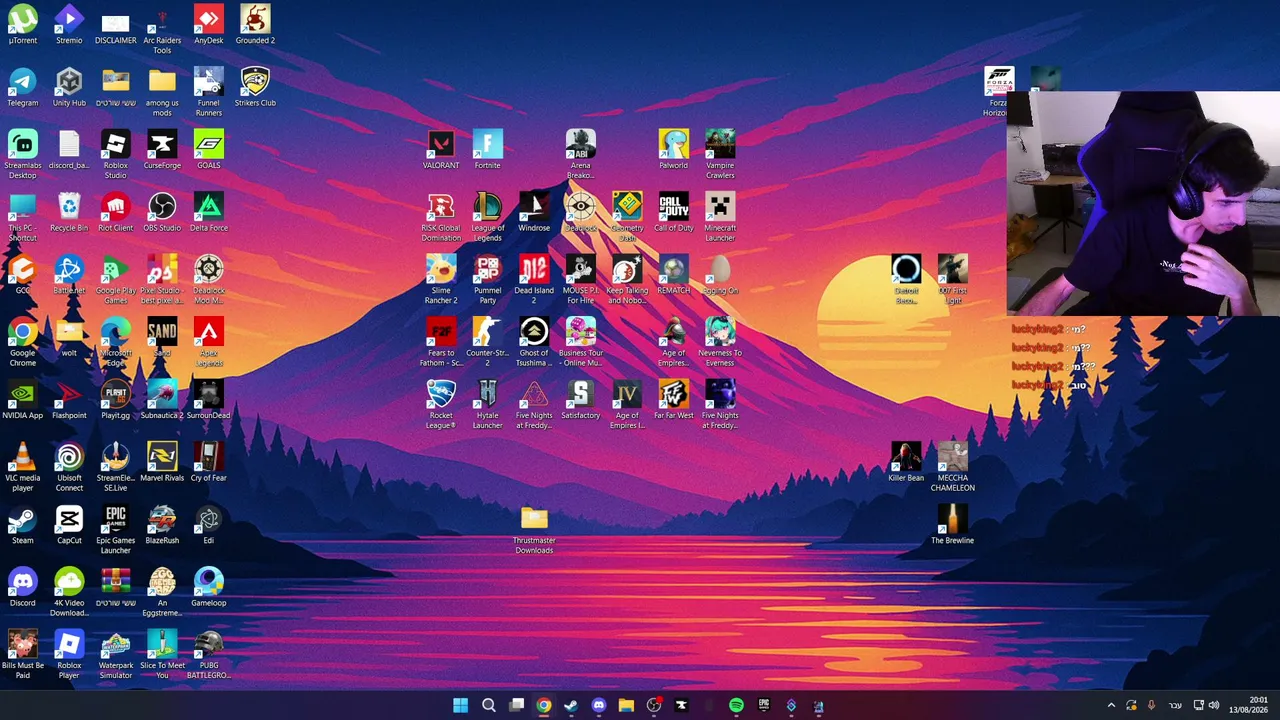Select the PUBG BATTLEGROUNDS desktop icon
This screenshot has width=1280, height=720.
point(208,655)
